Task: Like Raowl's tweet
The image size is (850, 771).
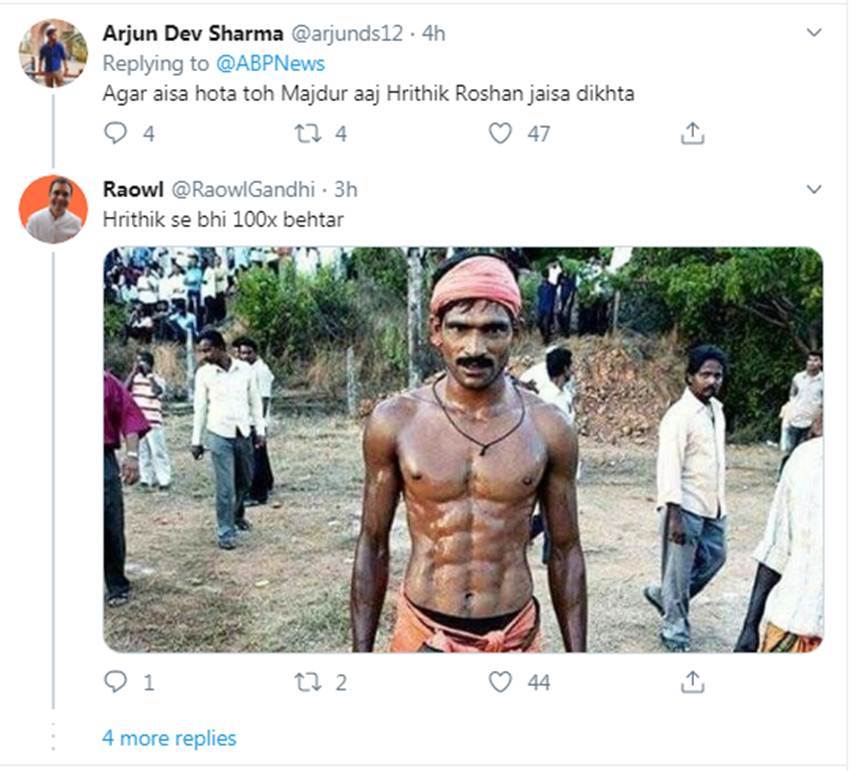Action: pyautogui.click(x=500, y=682)
